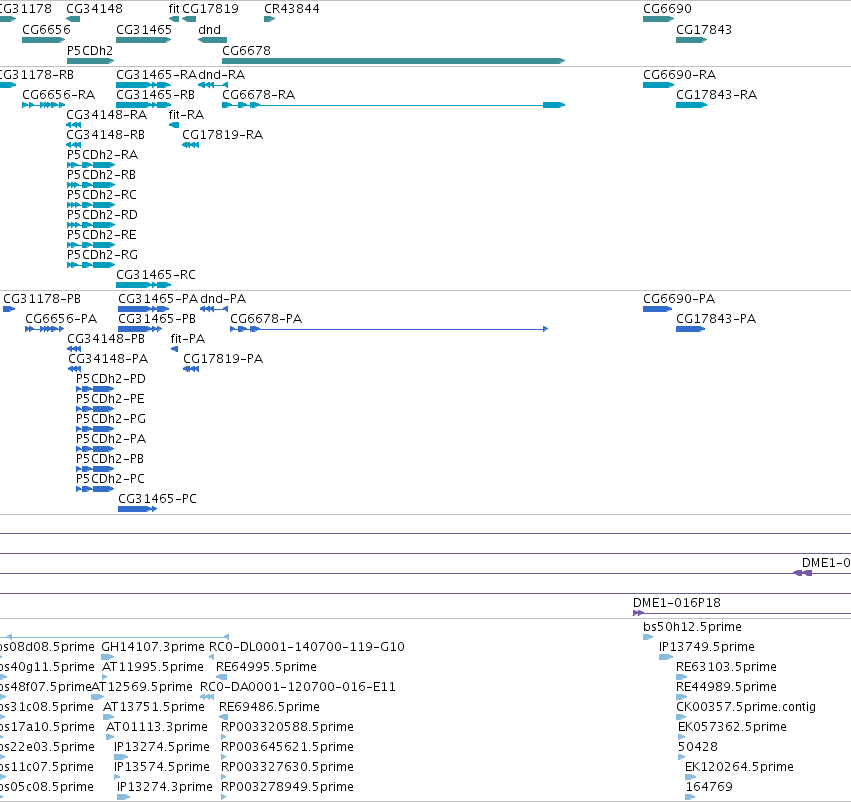Select transcript P5CDh2-RC

point(102,194)
